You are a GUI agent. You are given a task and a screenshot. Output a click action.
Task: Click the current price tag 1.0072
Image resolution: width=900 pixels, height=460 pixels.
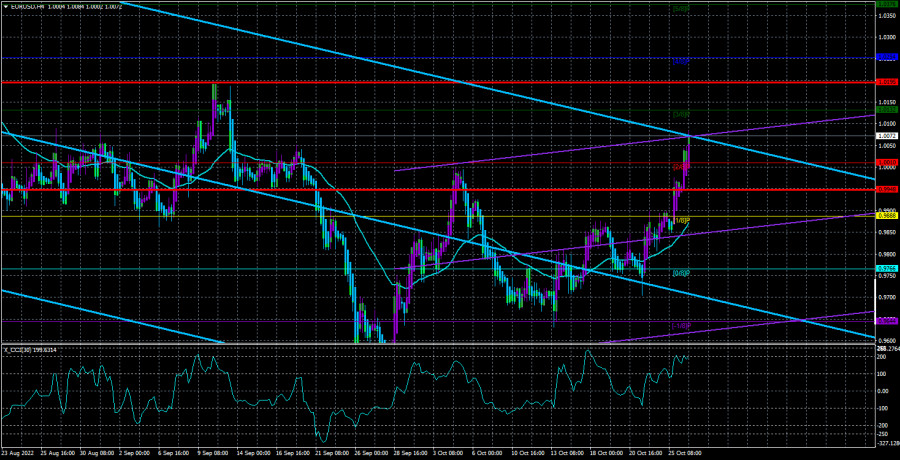[885, 136]
